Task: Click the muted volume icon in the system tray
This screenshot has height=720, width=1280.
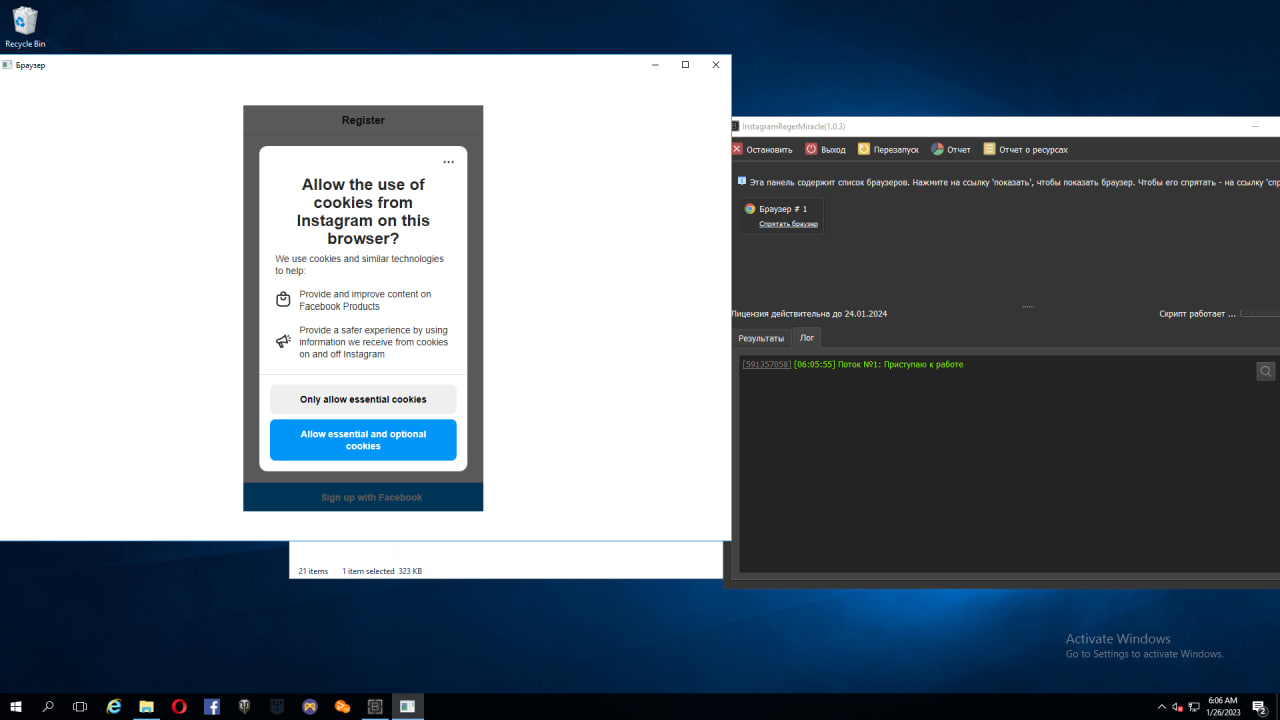Action: 1177,707
